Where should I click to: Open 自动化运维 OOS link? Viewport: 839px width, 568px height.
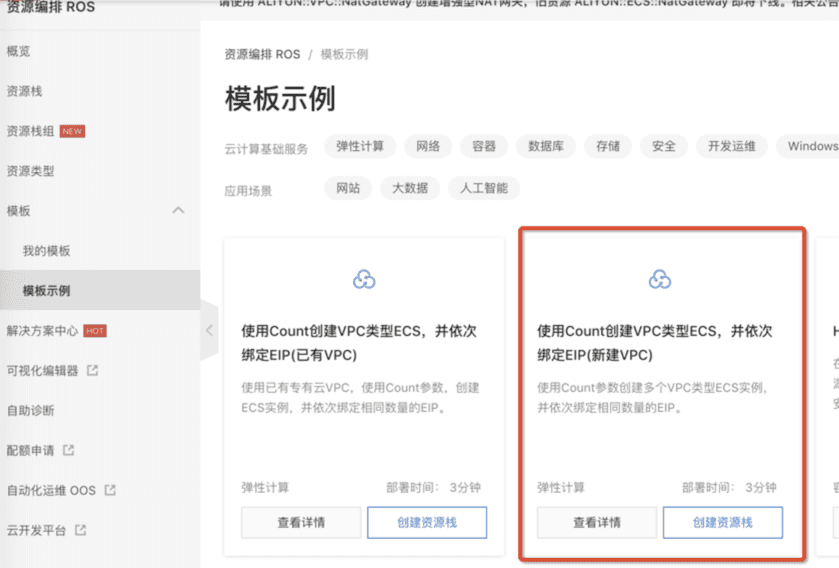pyautogui.click(x=51, y=490)
